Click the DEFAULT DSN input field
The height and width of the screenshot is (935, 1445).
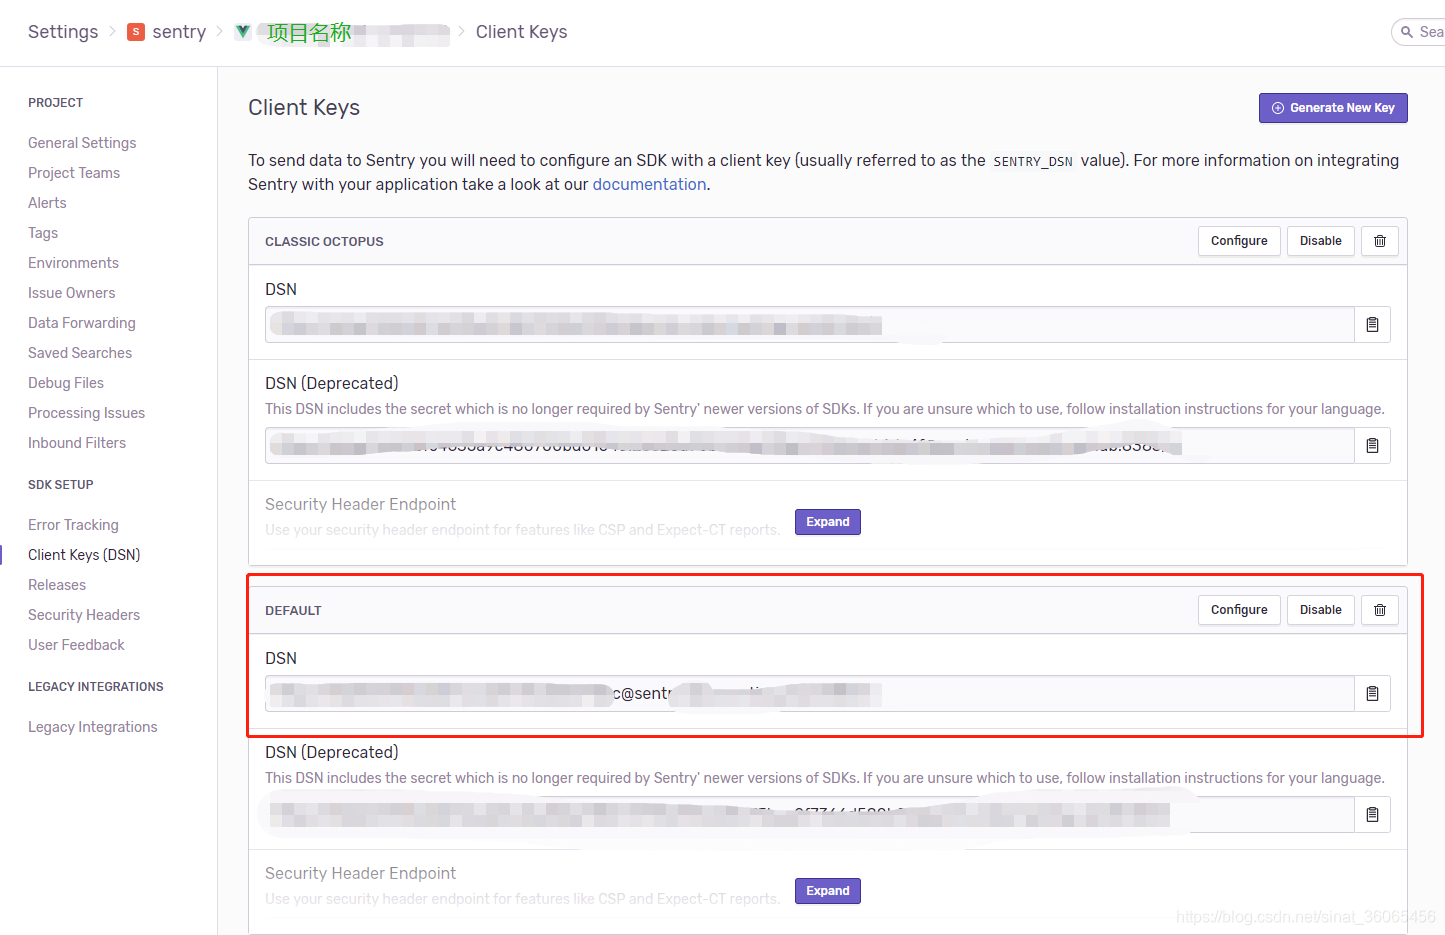pyautogui.click(x=1000, y=694)
